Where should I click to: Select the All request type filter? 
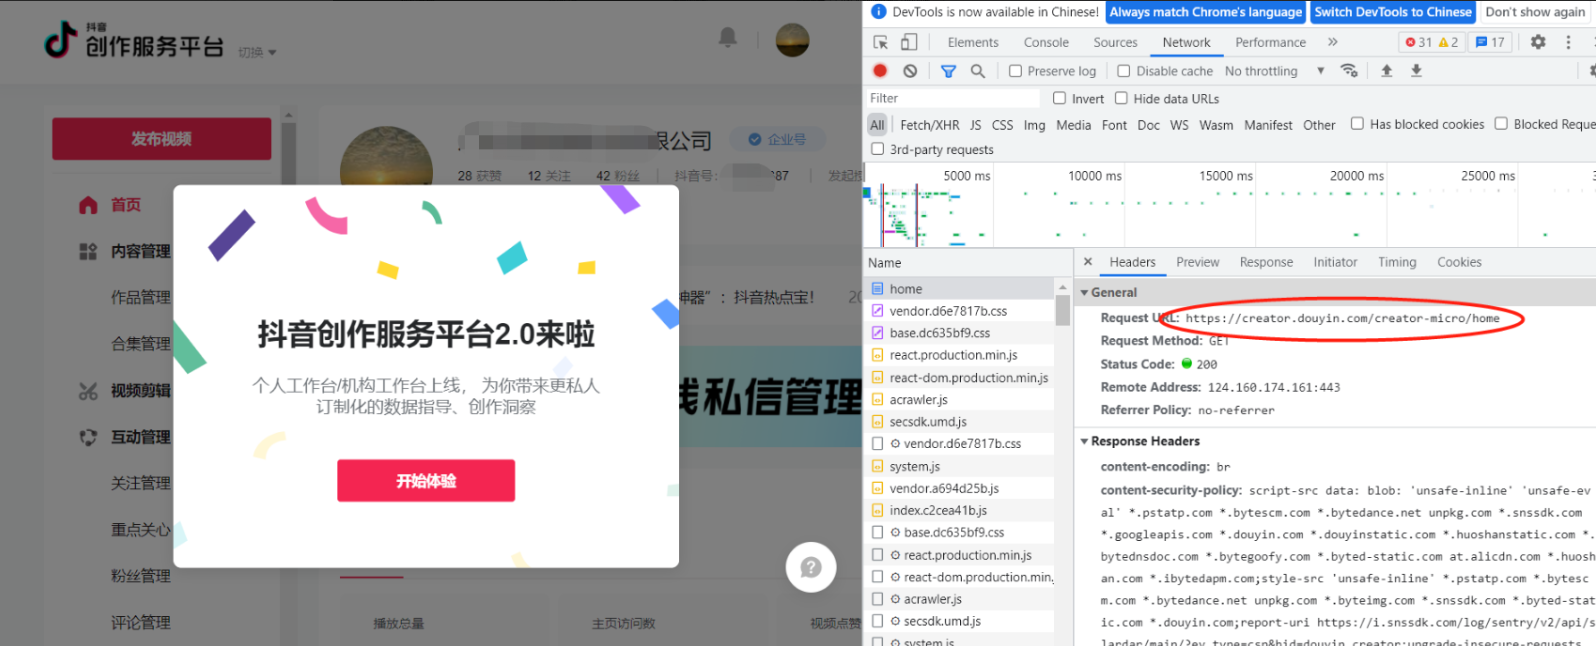coord(877,125)
